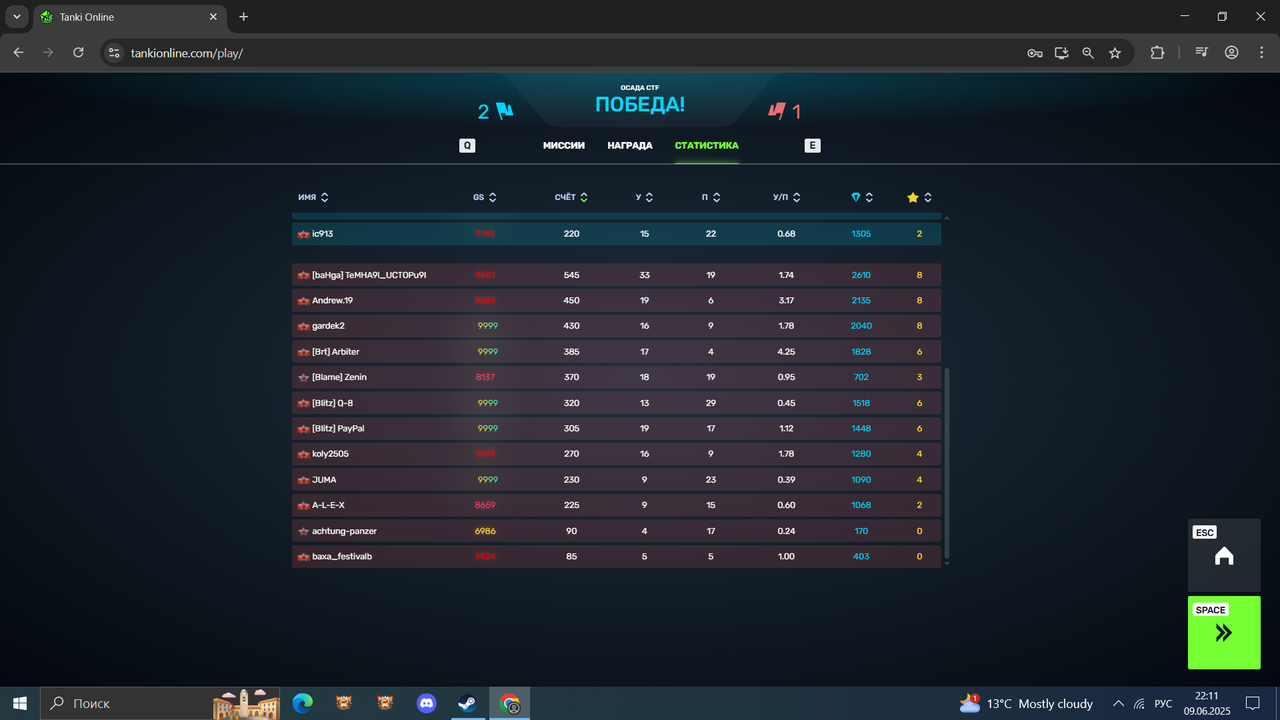Click rank icon next to ic913
The height and width of the screenshot is (720, 1280).
click(303, 234)
